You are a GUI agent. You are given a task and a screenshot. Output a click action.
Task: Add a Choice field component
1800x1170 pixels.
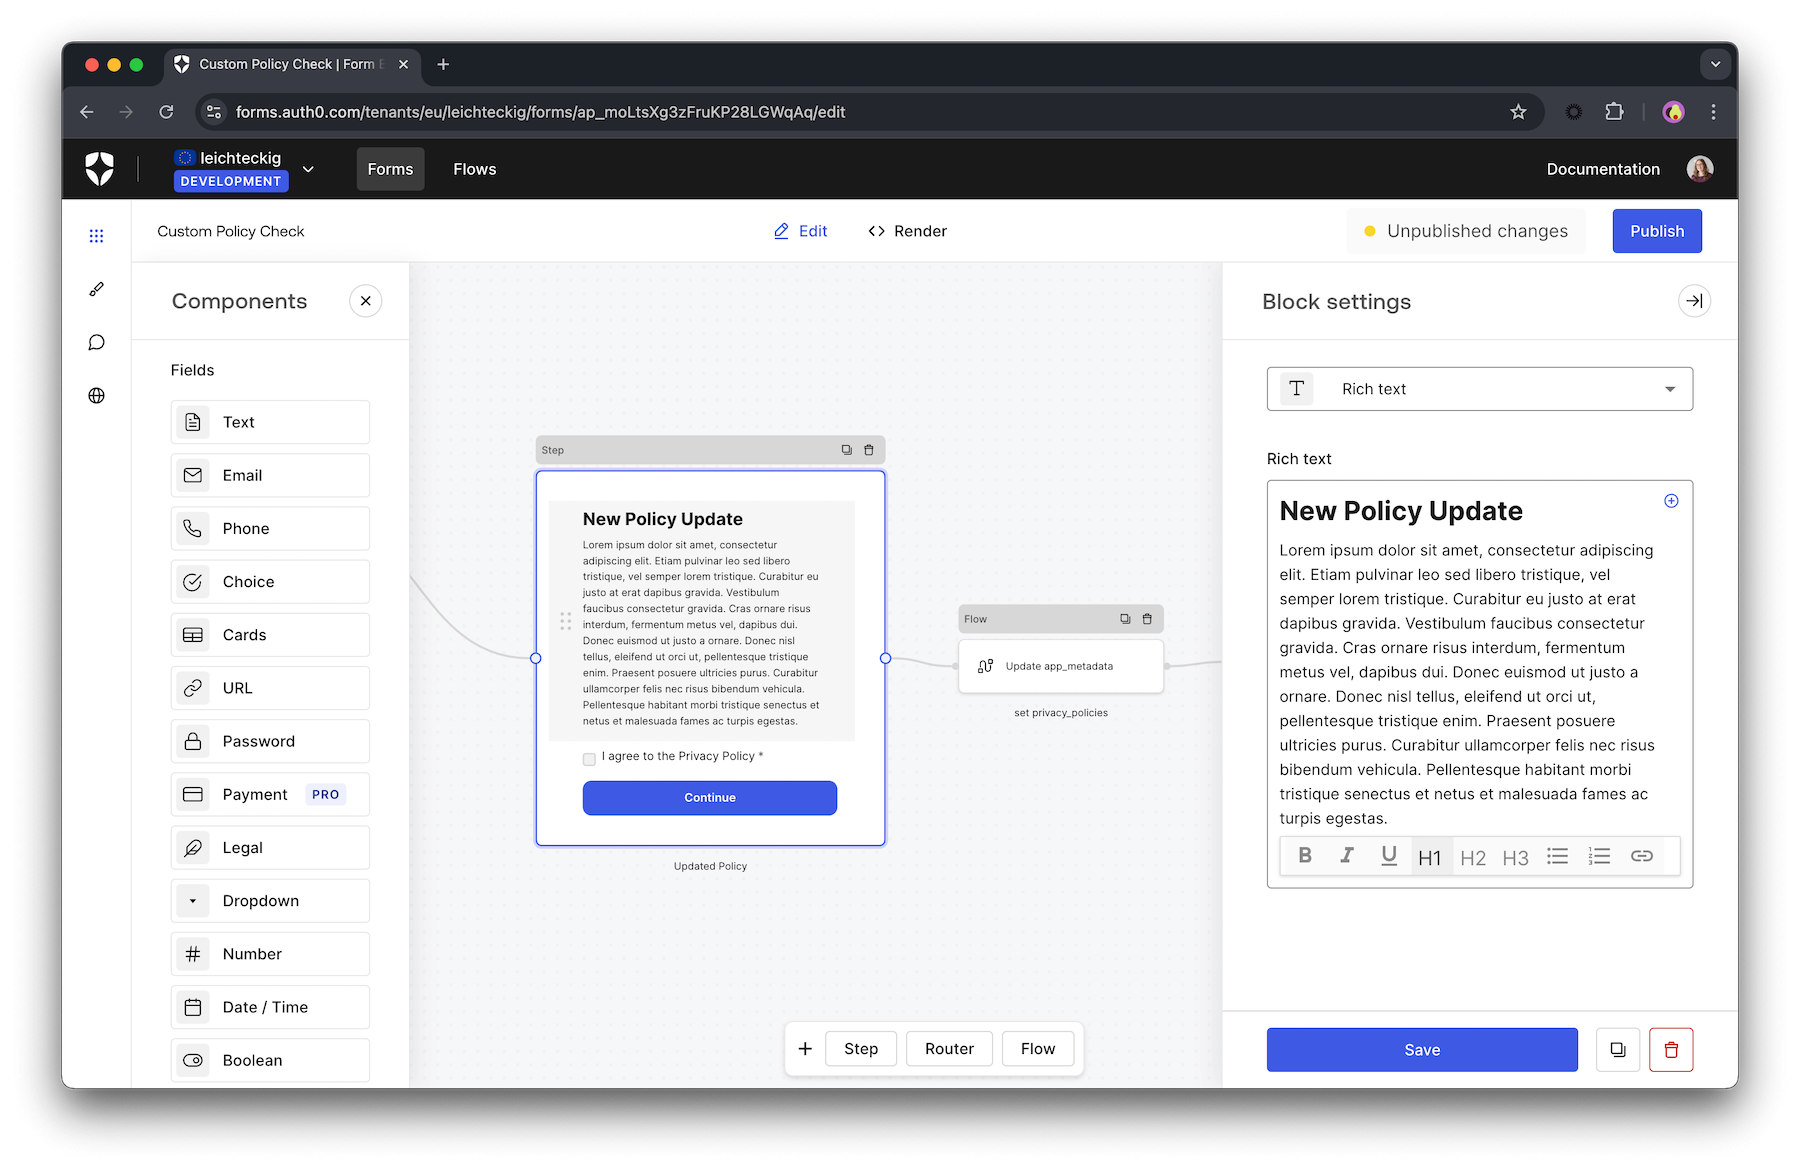270,582
